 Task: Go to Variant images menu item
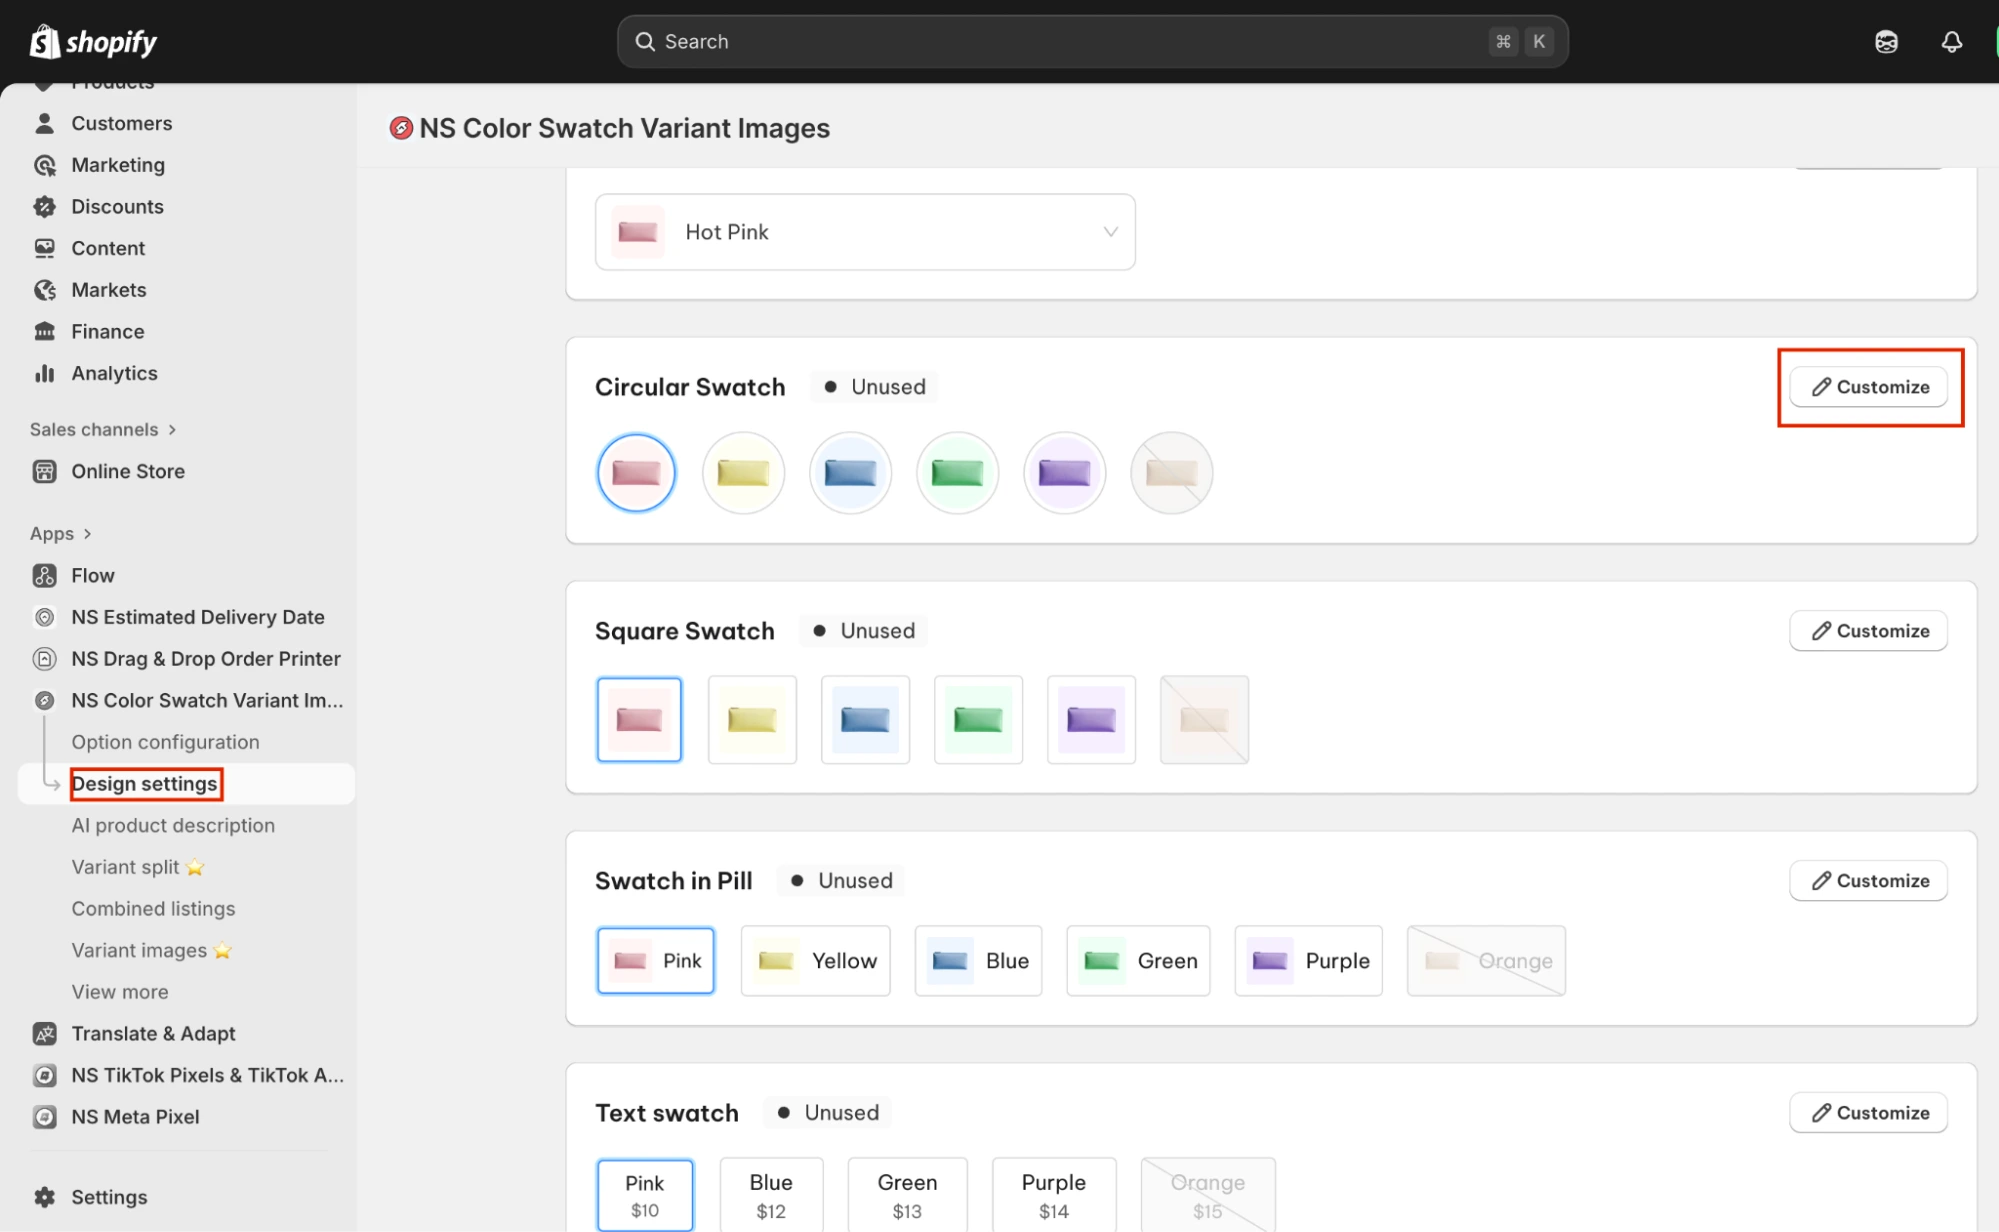[x=139, y=950]
